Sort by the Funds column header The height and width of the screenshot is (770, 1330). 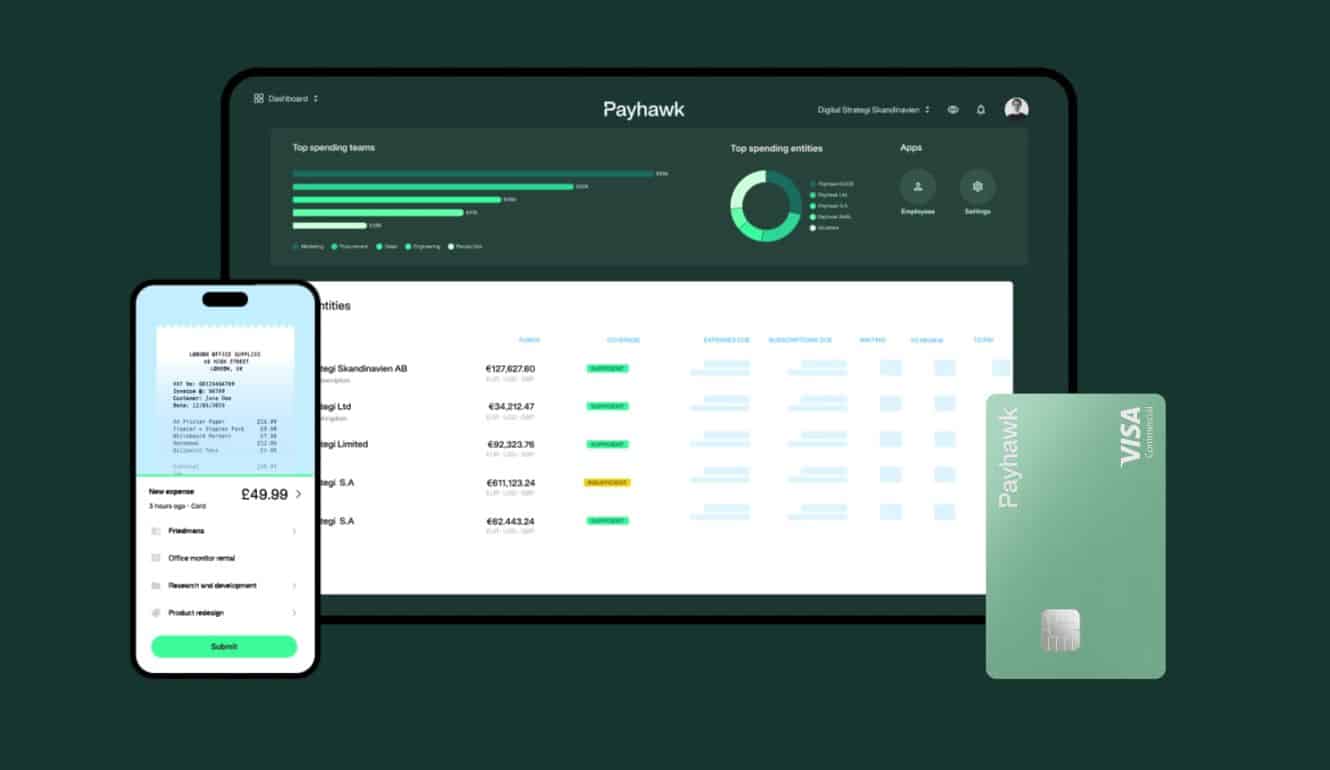tap(529, 340)
